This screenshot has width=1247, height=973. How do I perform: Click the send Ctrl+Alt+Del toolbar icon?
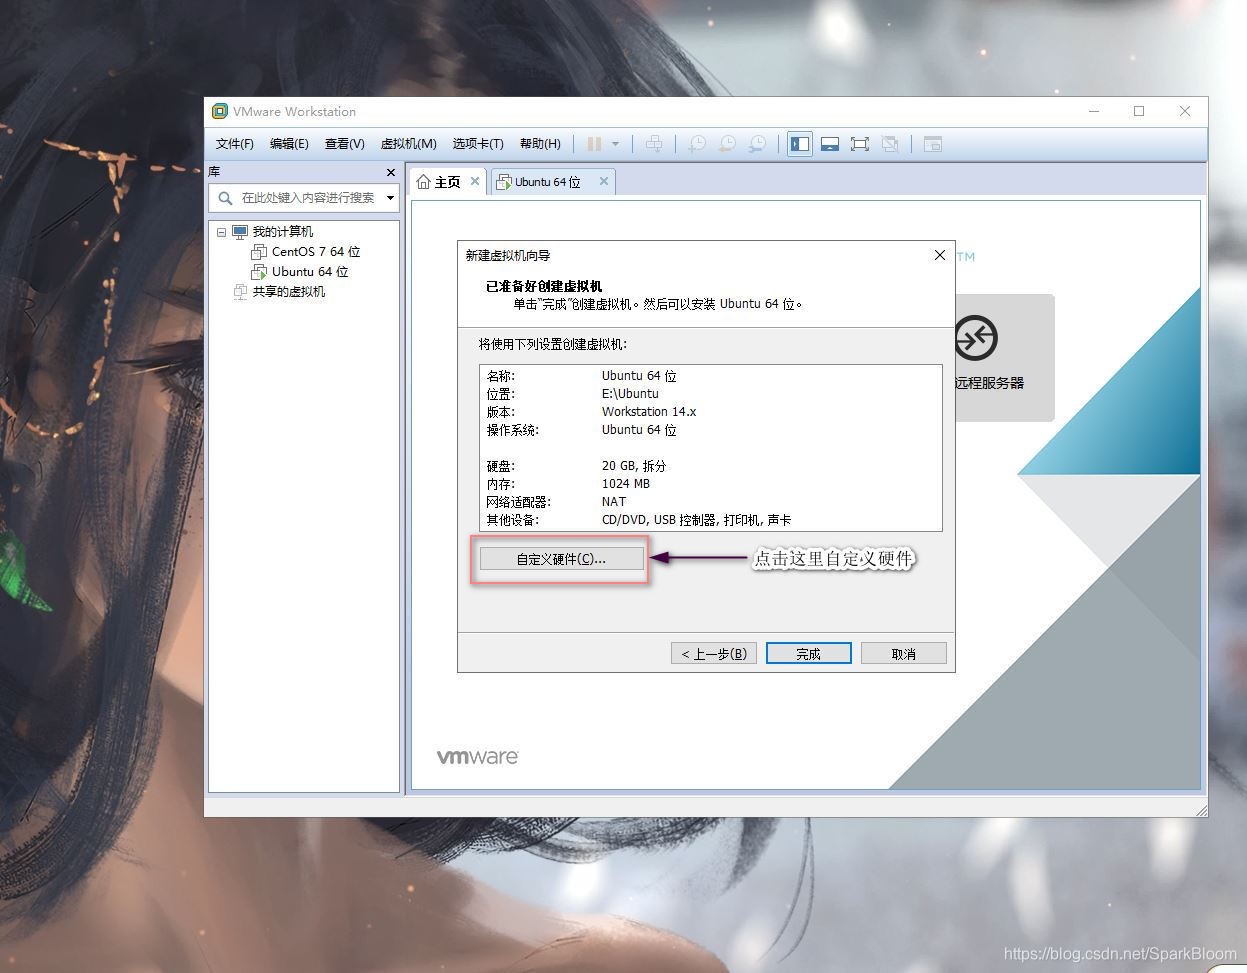pyautogui.click(x=654, y=144)
